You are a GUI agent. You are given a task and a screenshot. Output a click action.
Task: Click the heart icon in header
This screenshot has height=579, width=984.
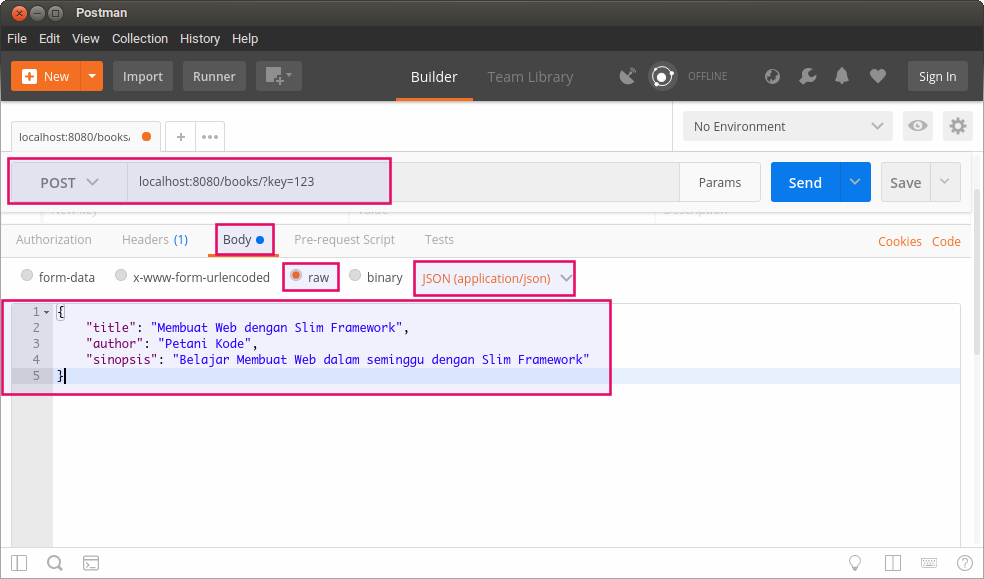pyautogui.click(x=877, y=76)
